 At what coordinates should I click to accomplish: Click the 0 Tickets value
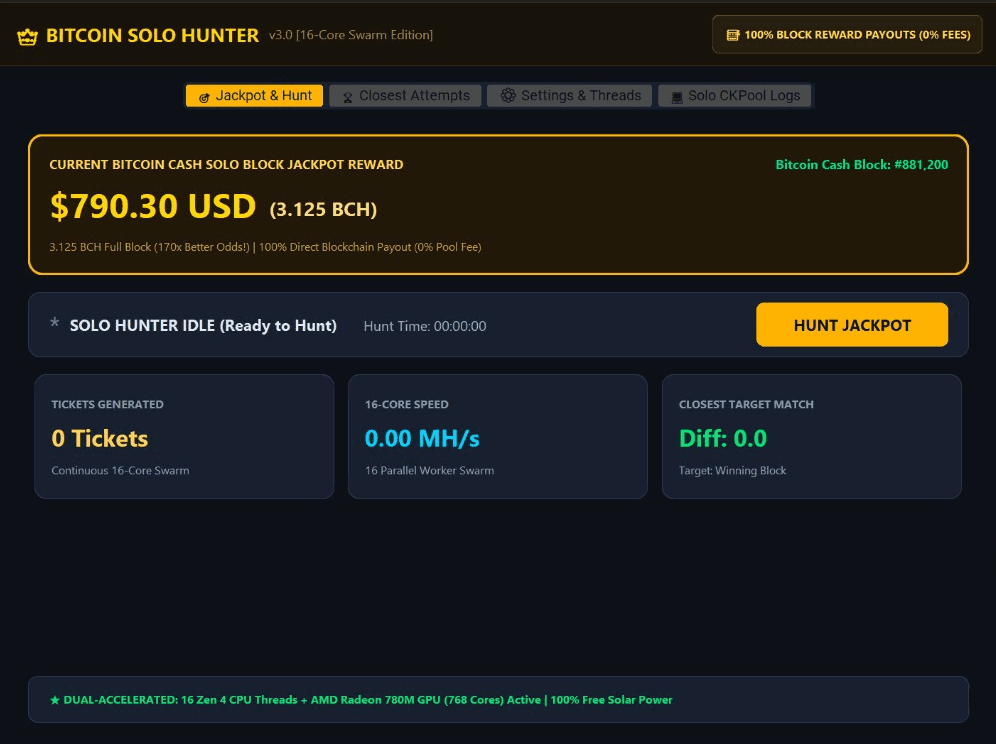100,438
